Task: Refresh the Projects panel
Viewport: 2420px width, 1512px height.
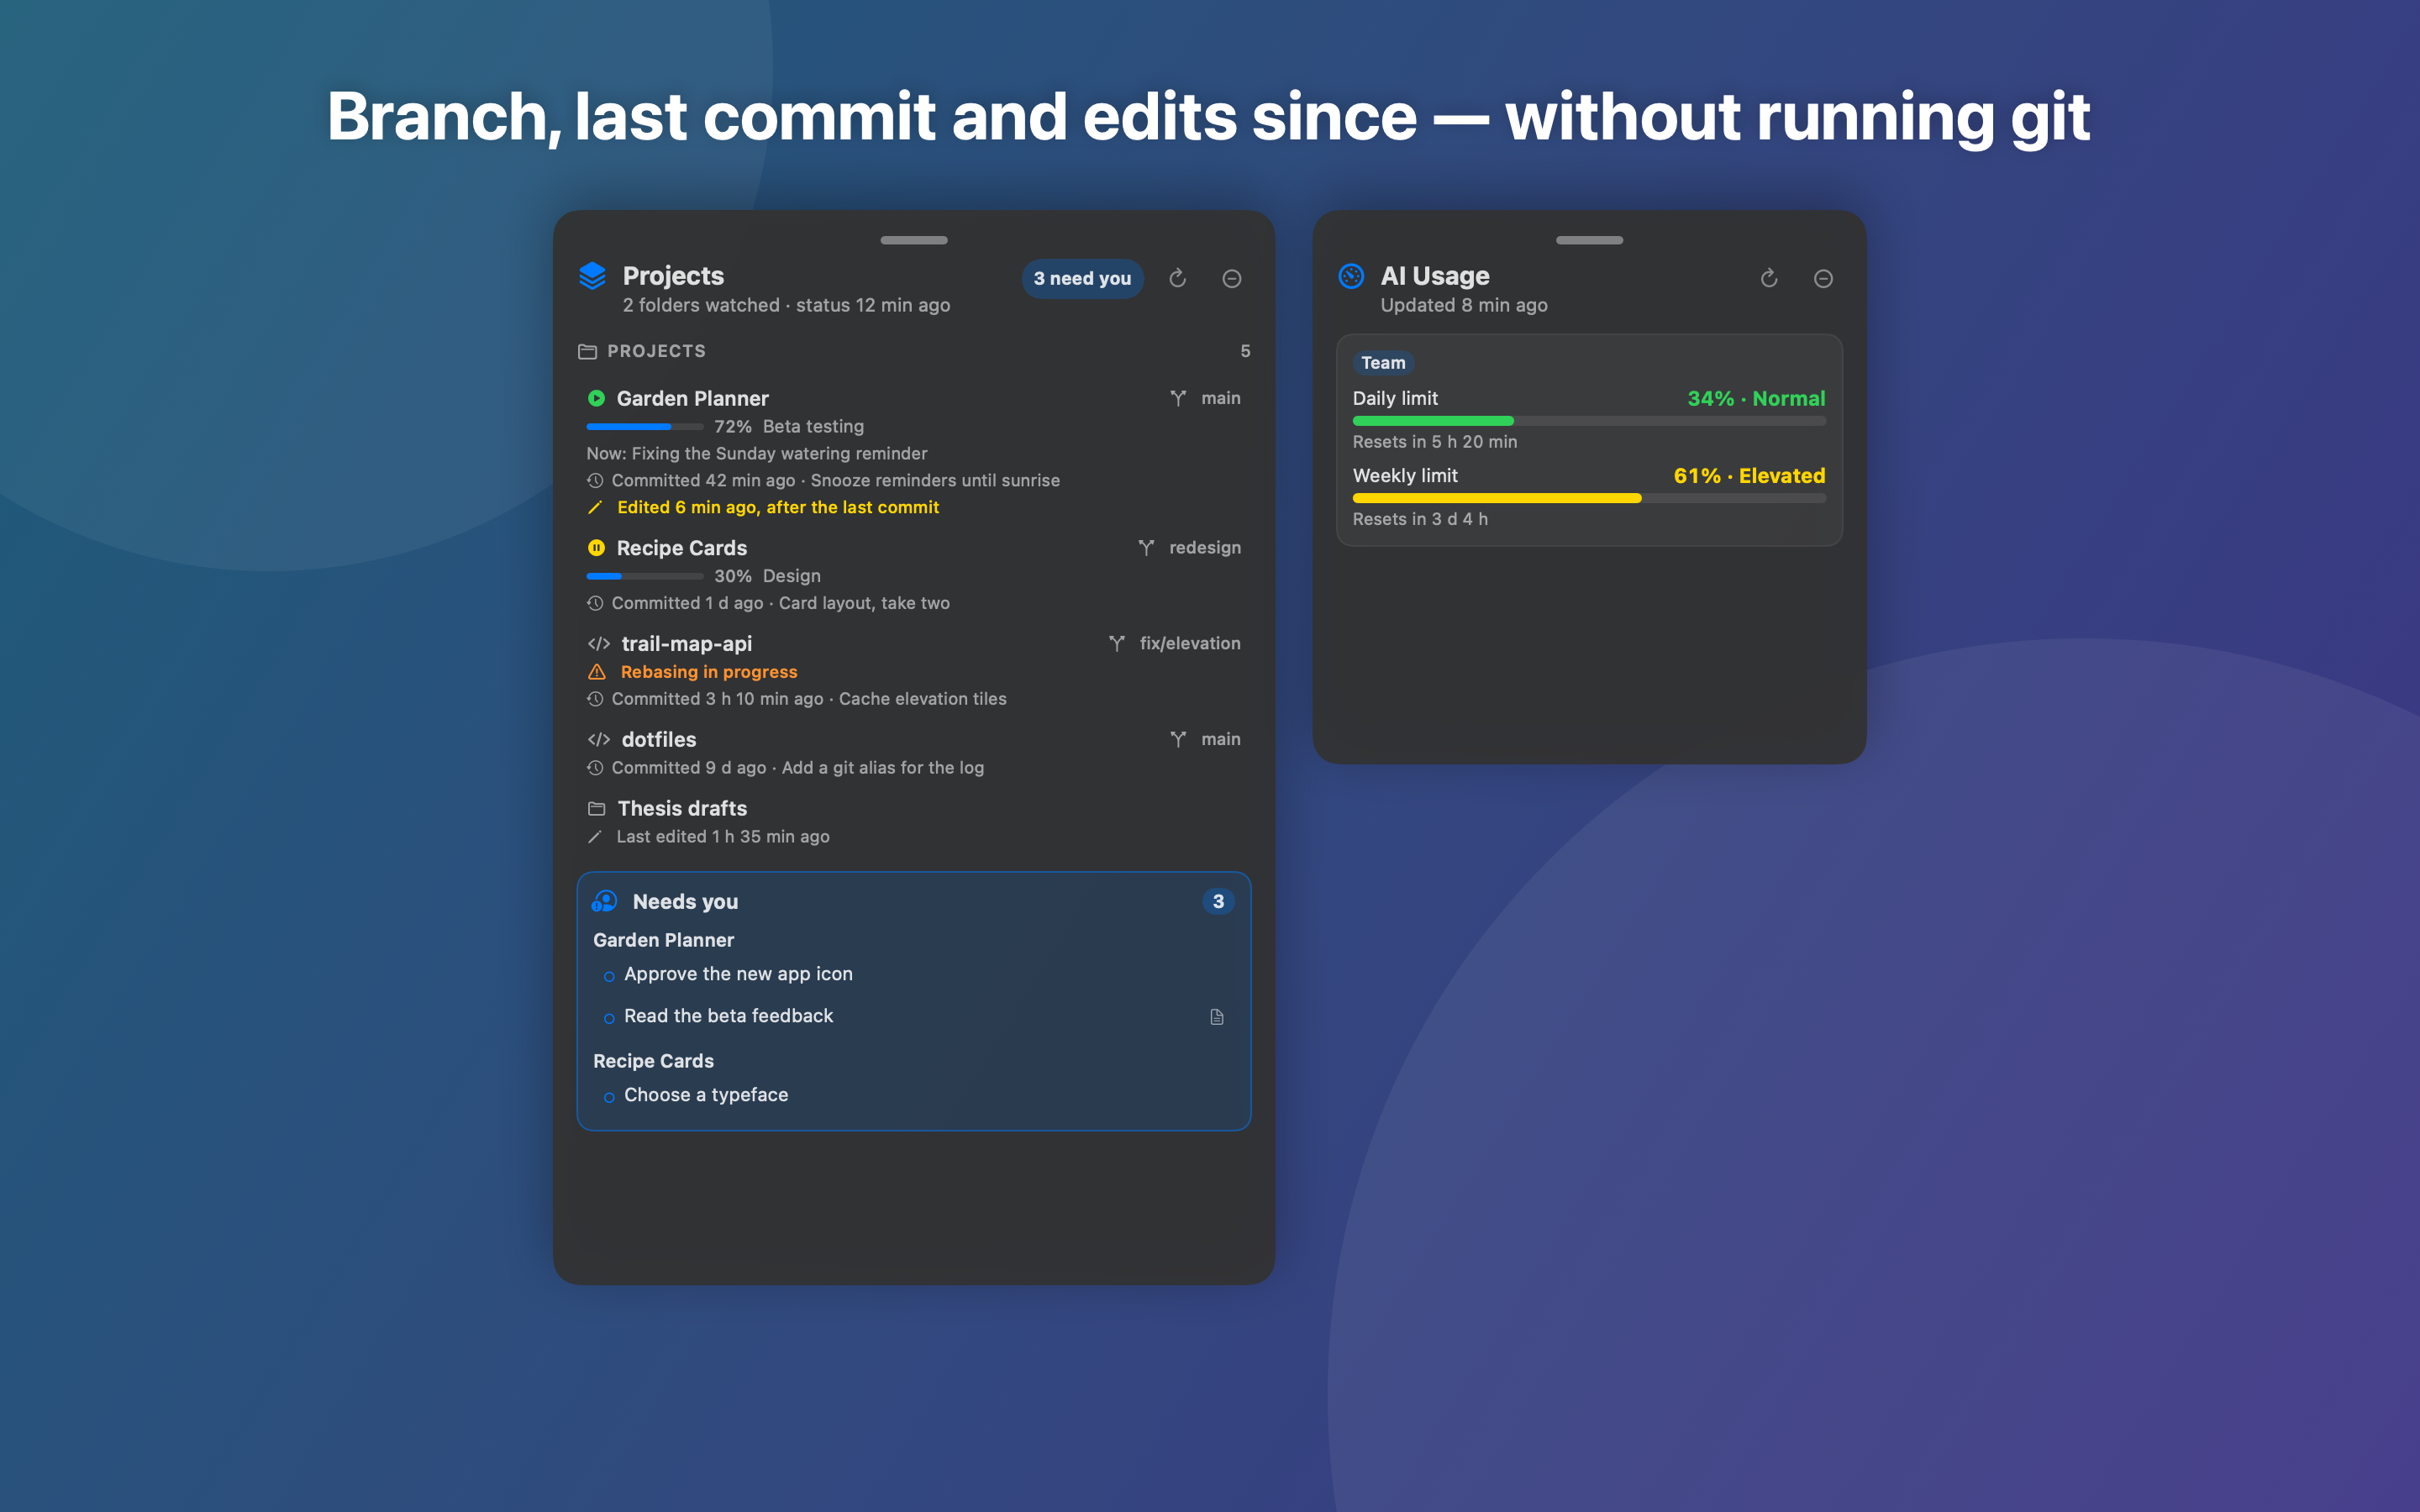Action: tap(1177, 278)
